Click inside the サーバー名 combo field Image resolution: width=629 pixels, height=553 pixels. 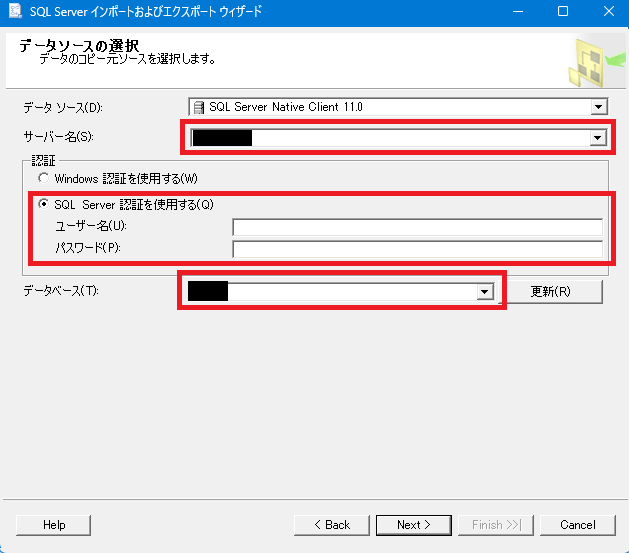tap(398, 138)
